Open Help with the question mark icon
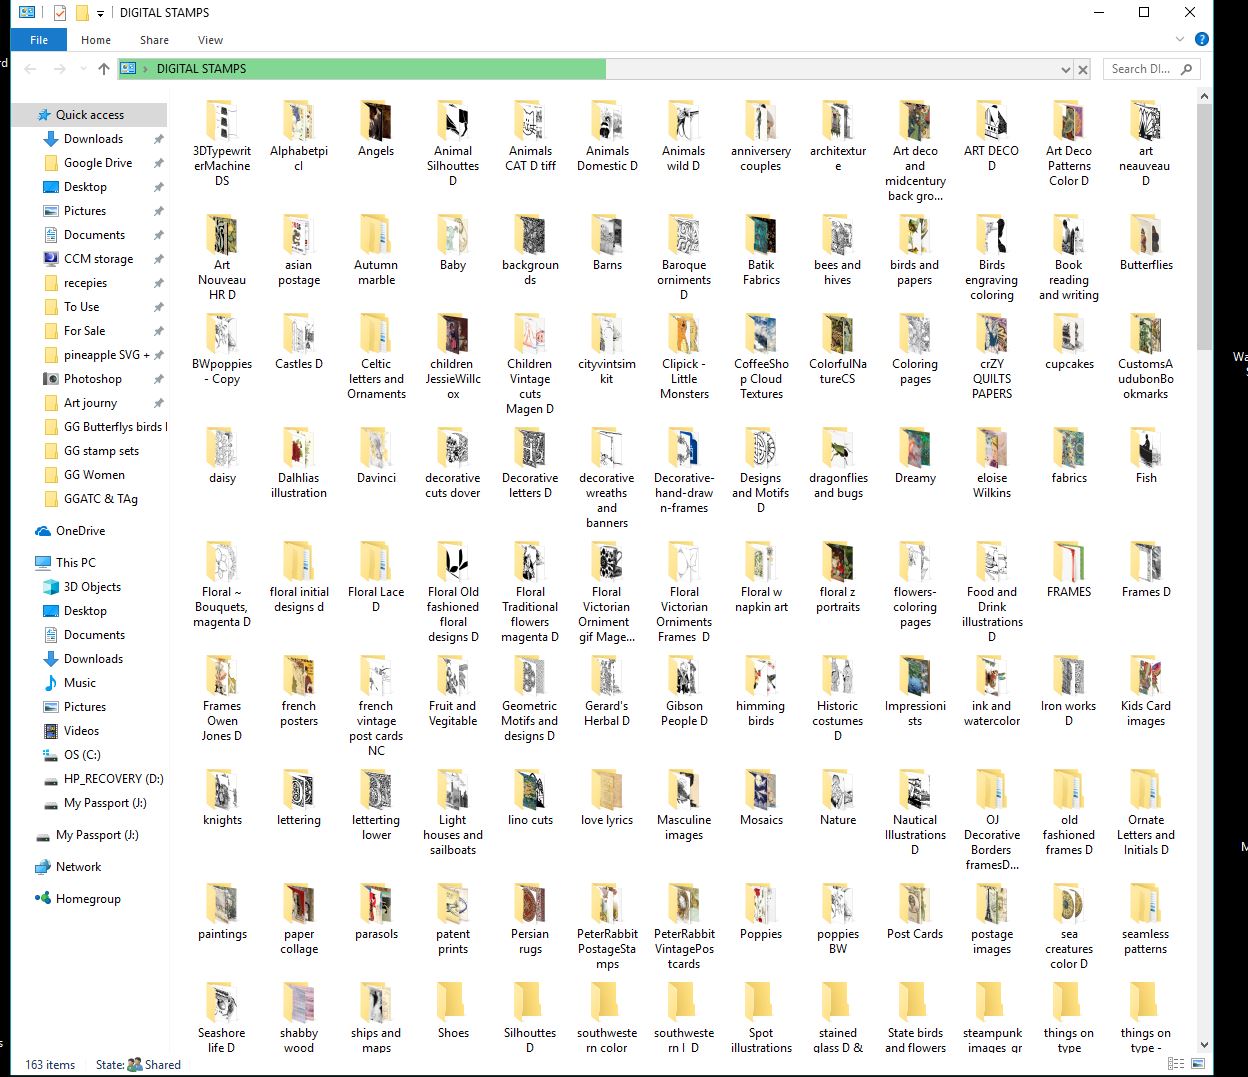The height and width of the screenshot is (1077, 1248). [1201, 39]
